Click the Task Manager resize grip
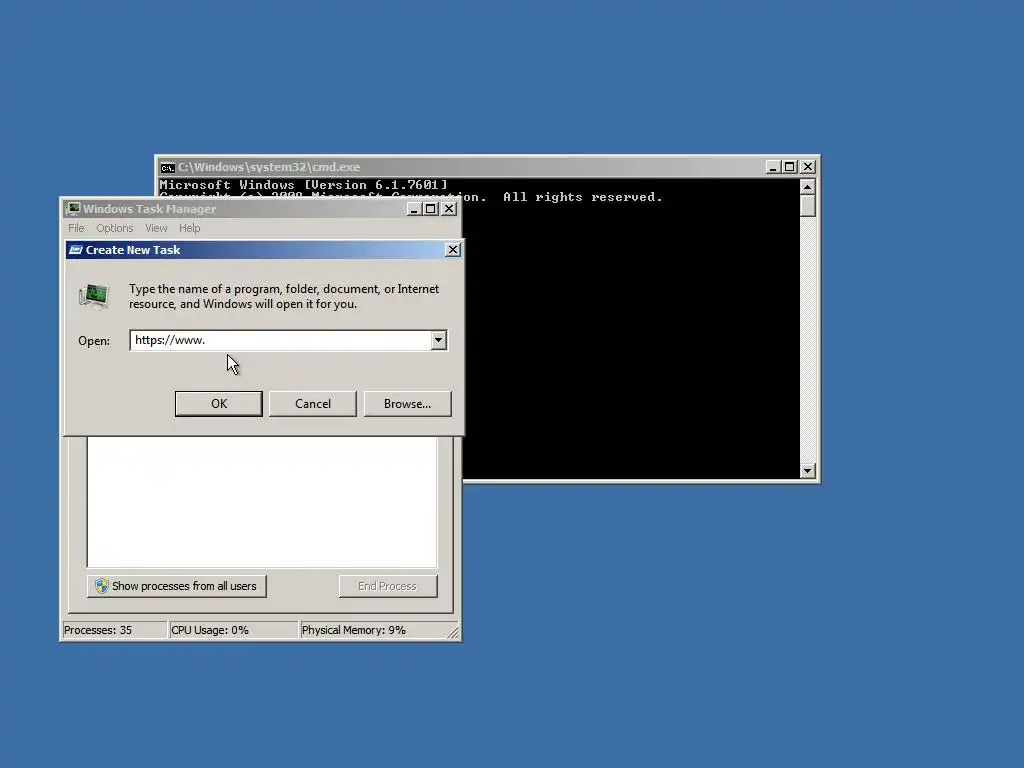This screenshot has height=768, width=1024. (453, 632)
